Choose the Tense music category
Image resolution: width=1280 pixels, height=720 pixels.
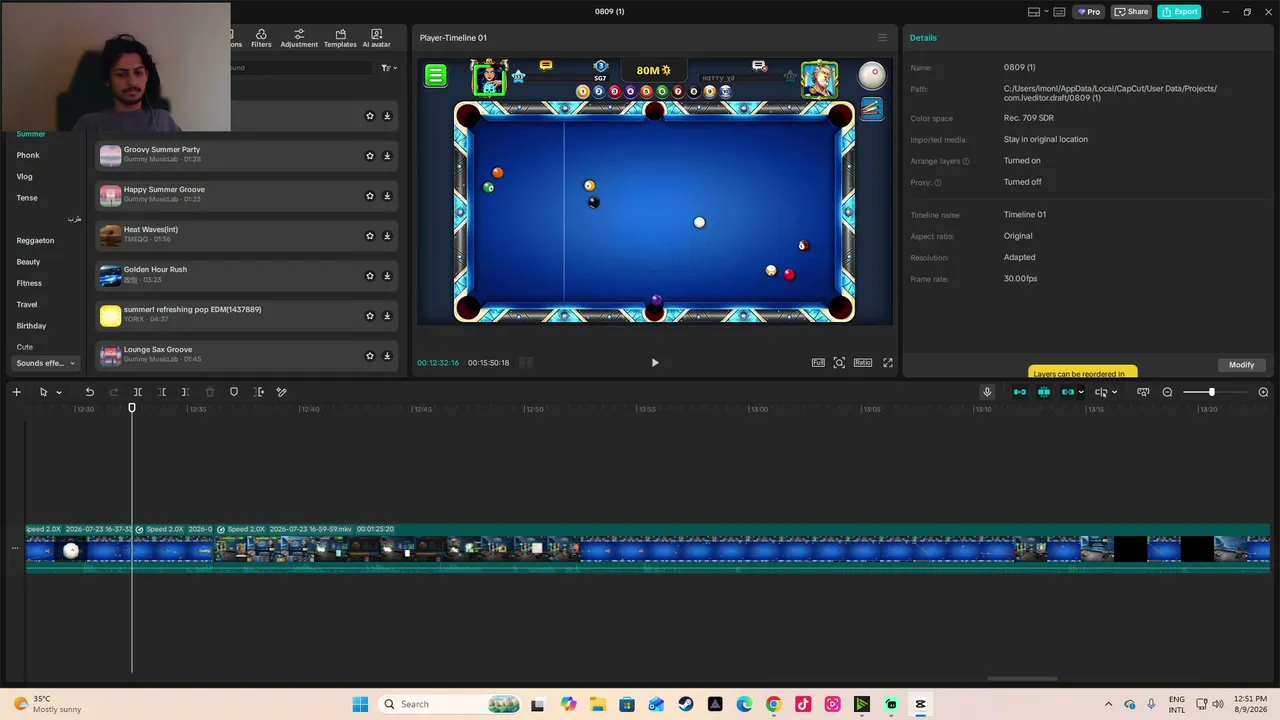[27, 198]
